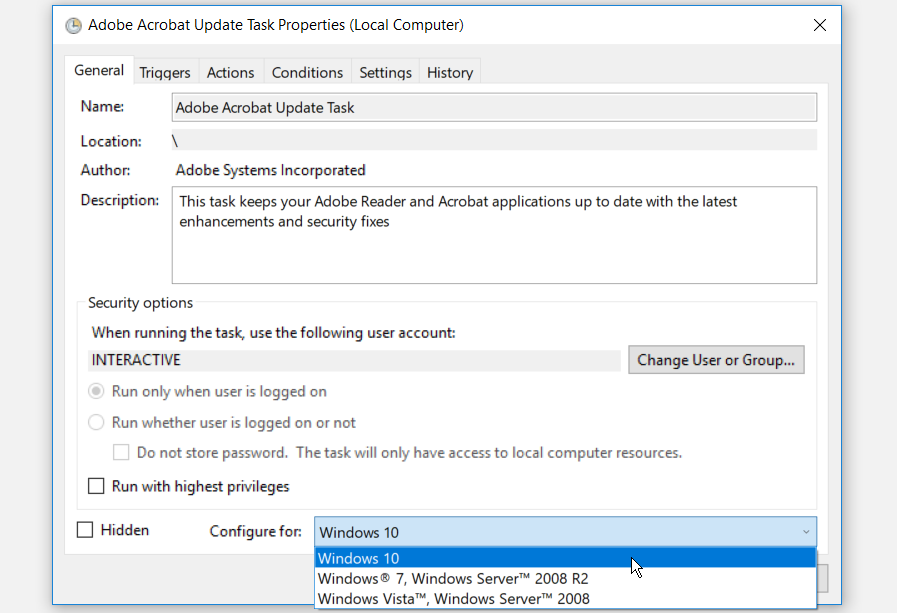Click inside the task Name field

point(494,107)
